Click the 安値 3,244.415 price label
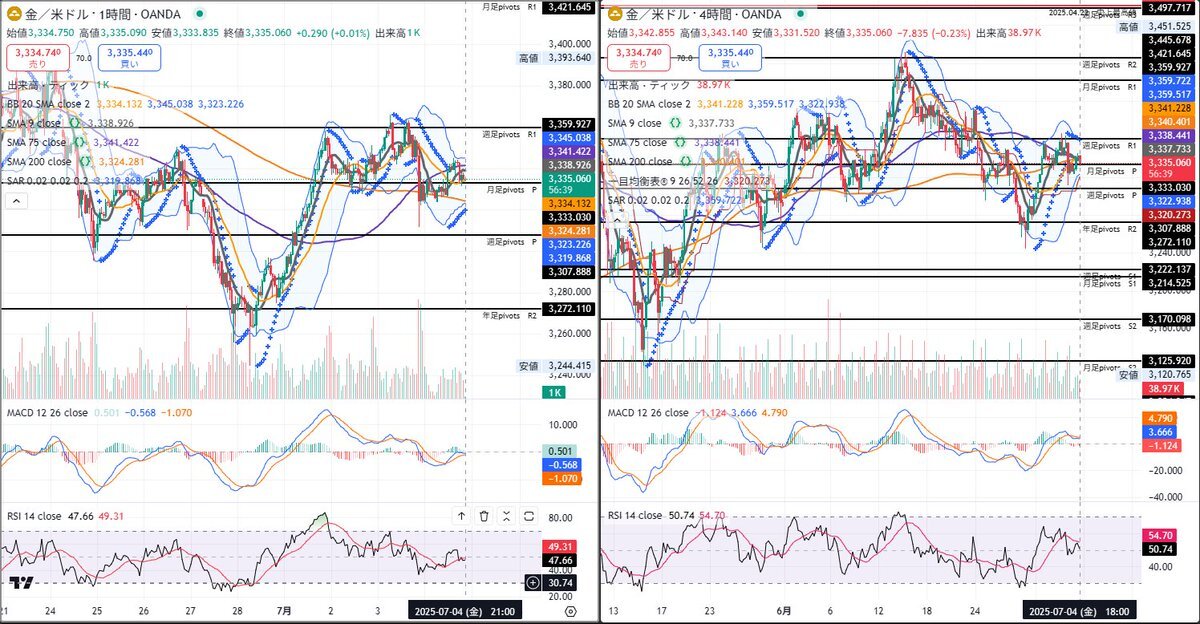The width and height of the screenshot is (1200, 624). (x=556, y=366)
